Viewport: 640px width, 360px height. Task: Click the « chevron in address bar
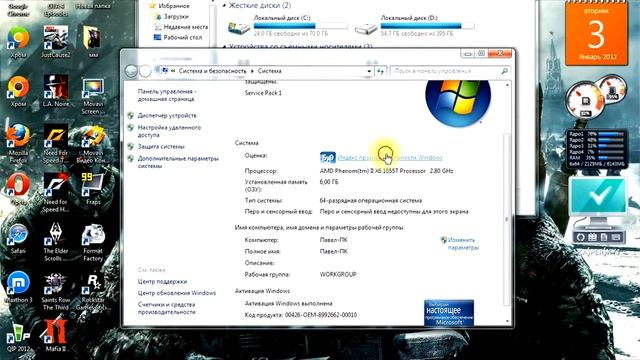pos(173,71)
